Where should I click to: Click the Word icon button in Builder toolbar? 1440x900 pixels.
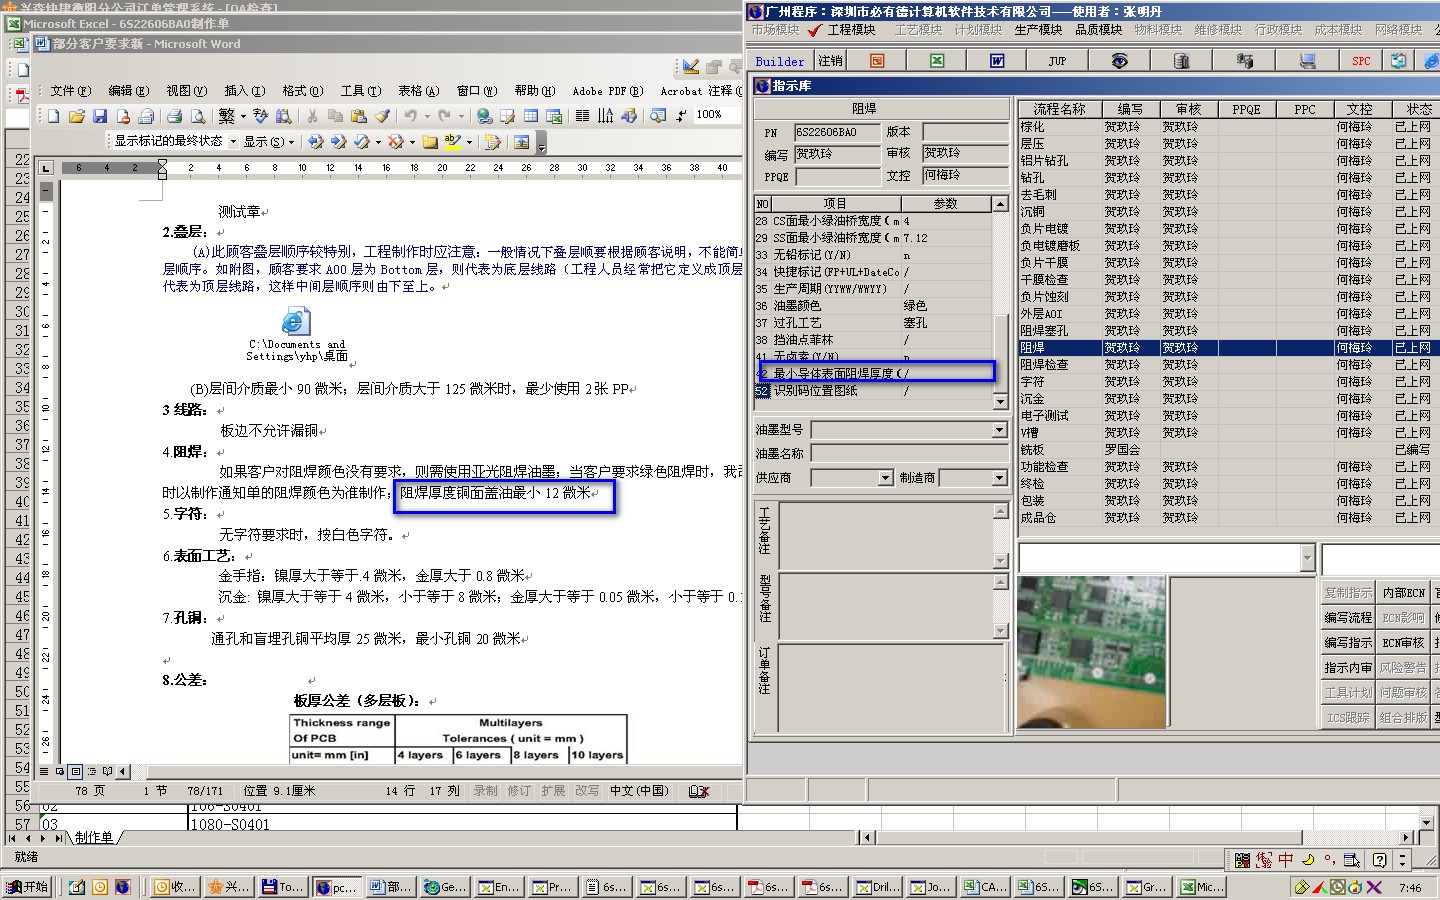[x=997, y=61]
